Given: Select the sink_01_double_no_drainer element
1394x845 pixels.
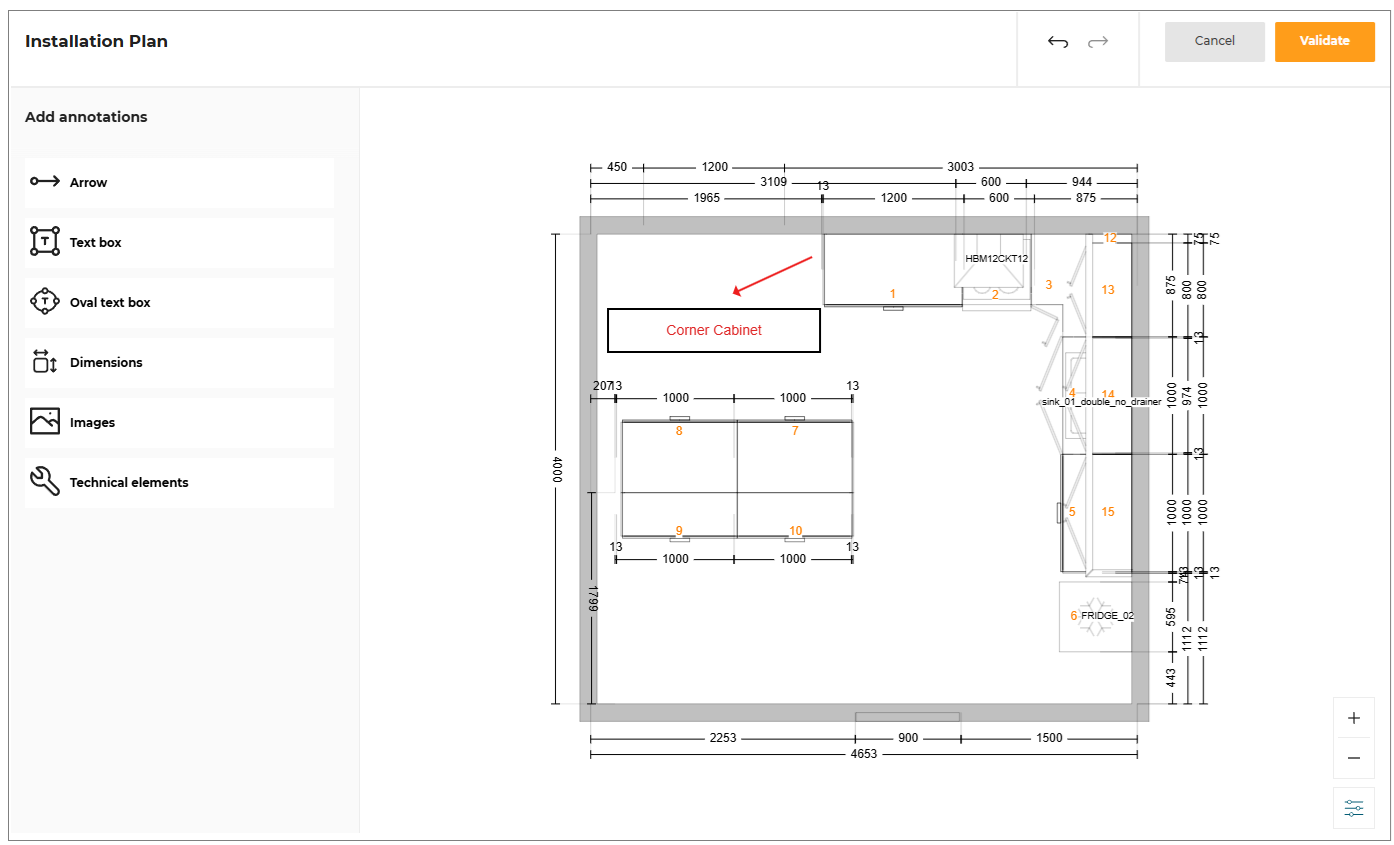Looking at the screenshot, I should point(1100,401).
